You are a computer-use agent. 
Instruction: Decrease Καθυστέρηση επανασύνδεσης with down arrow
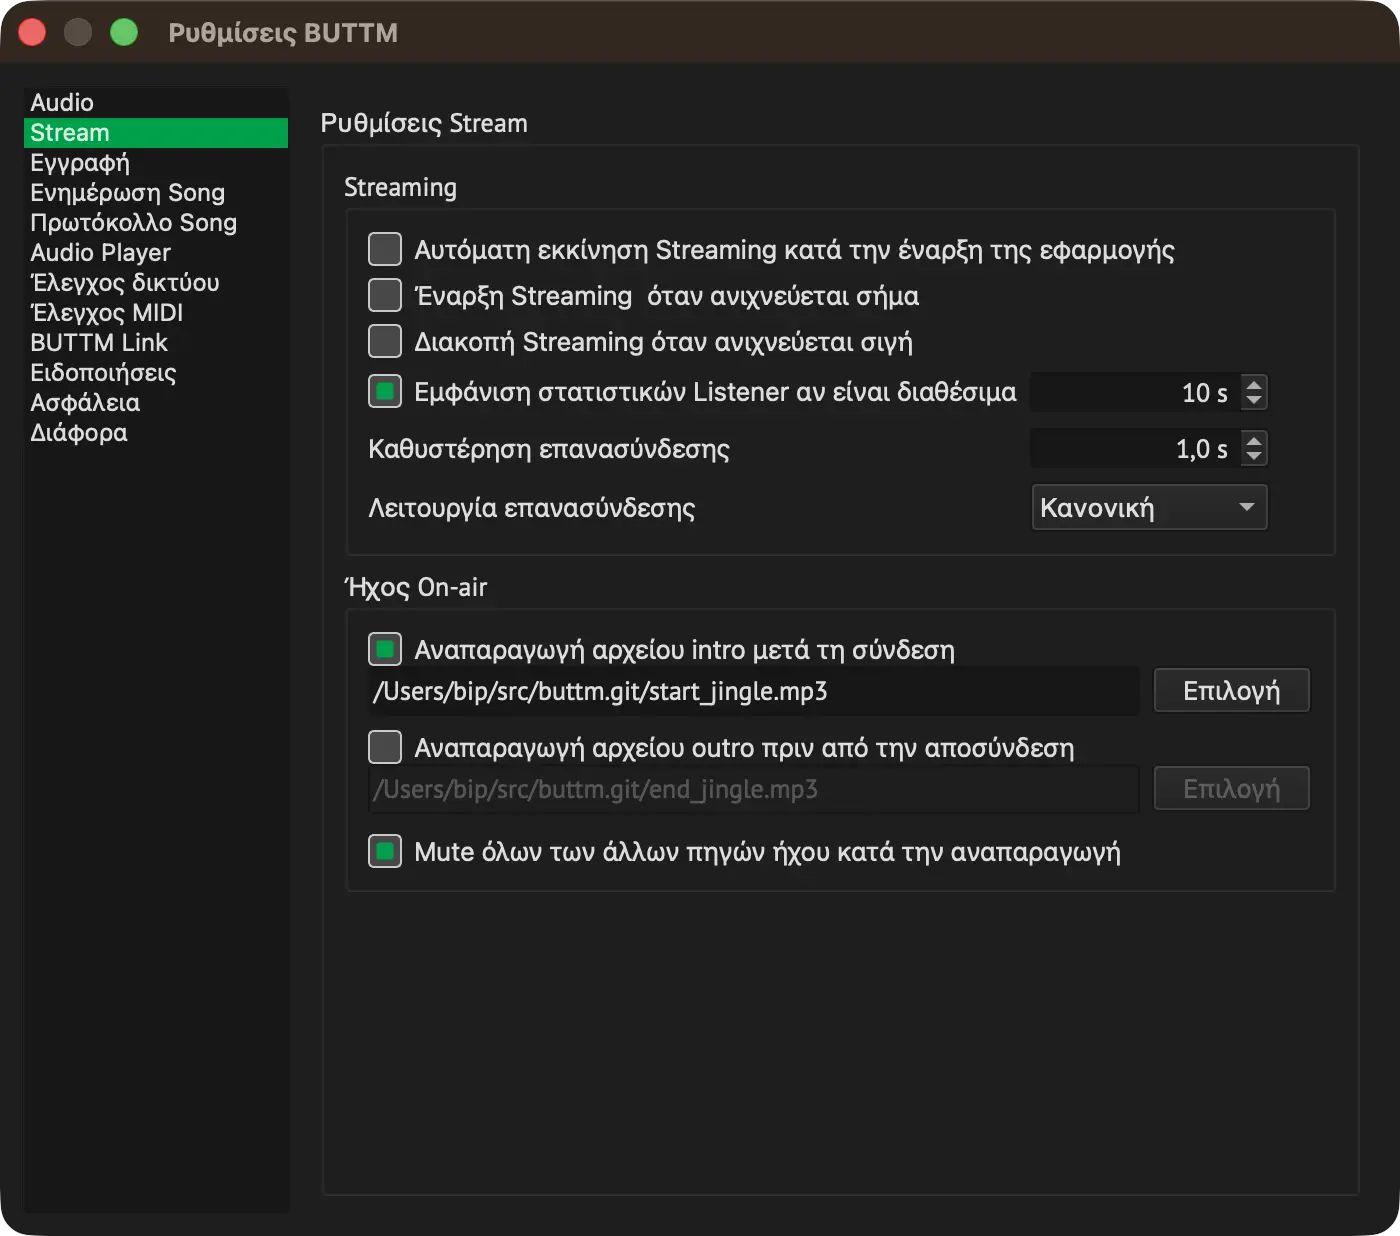[x=1254, y=456]
